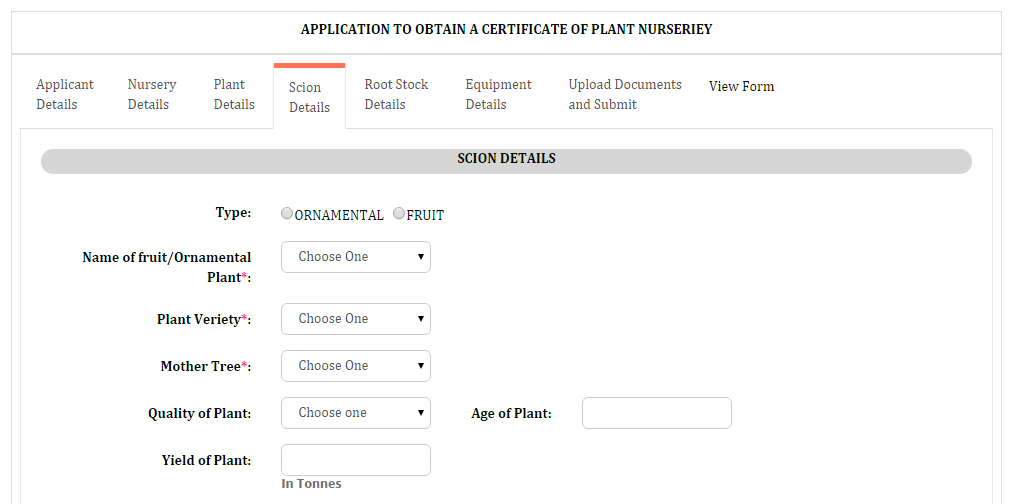Expand the Plant Veriety dropdown
Screen dimensions: 1014x504
[x=356, y=319]
